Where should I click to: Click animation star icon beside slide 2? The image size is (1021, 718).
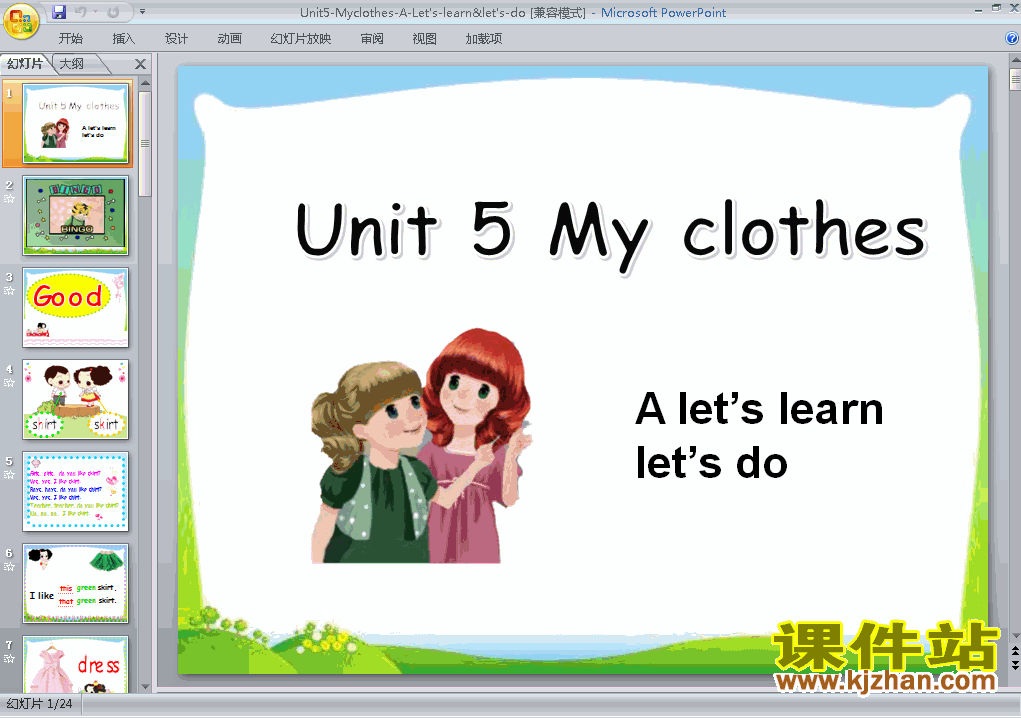(x=9, y=199)
